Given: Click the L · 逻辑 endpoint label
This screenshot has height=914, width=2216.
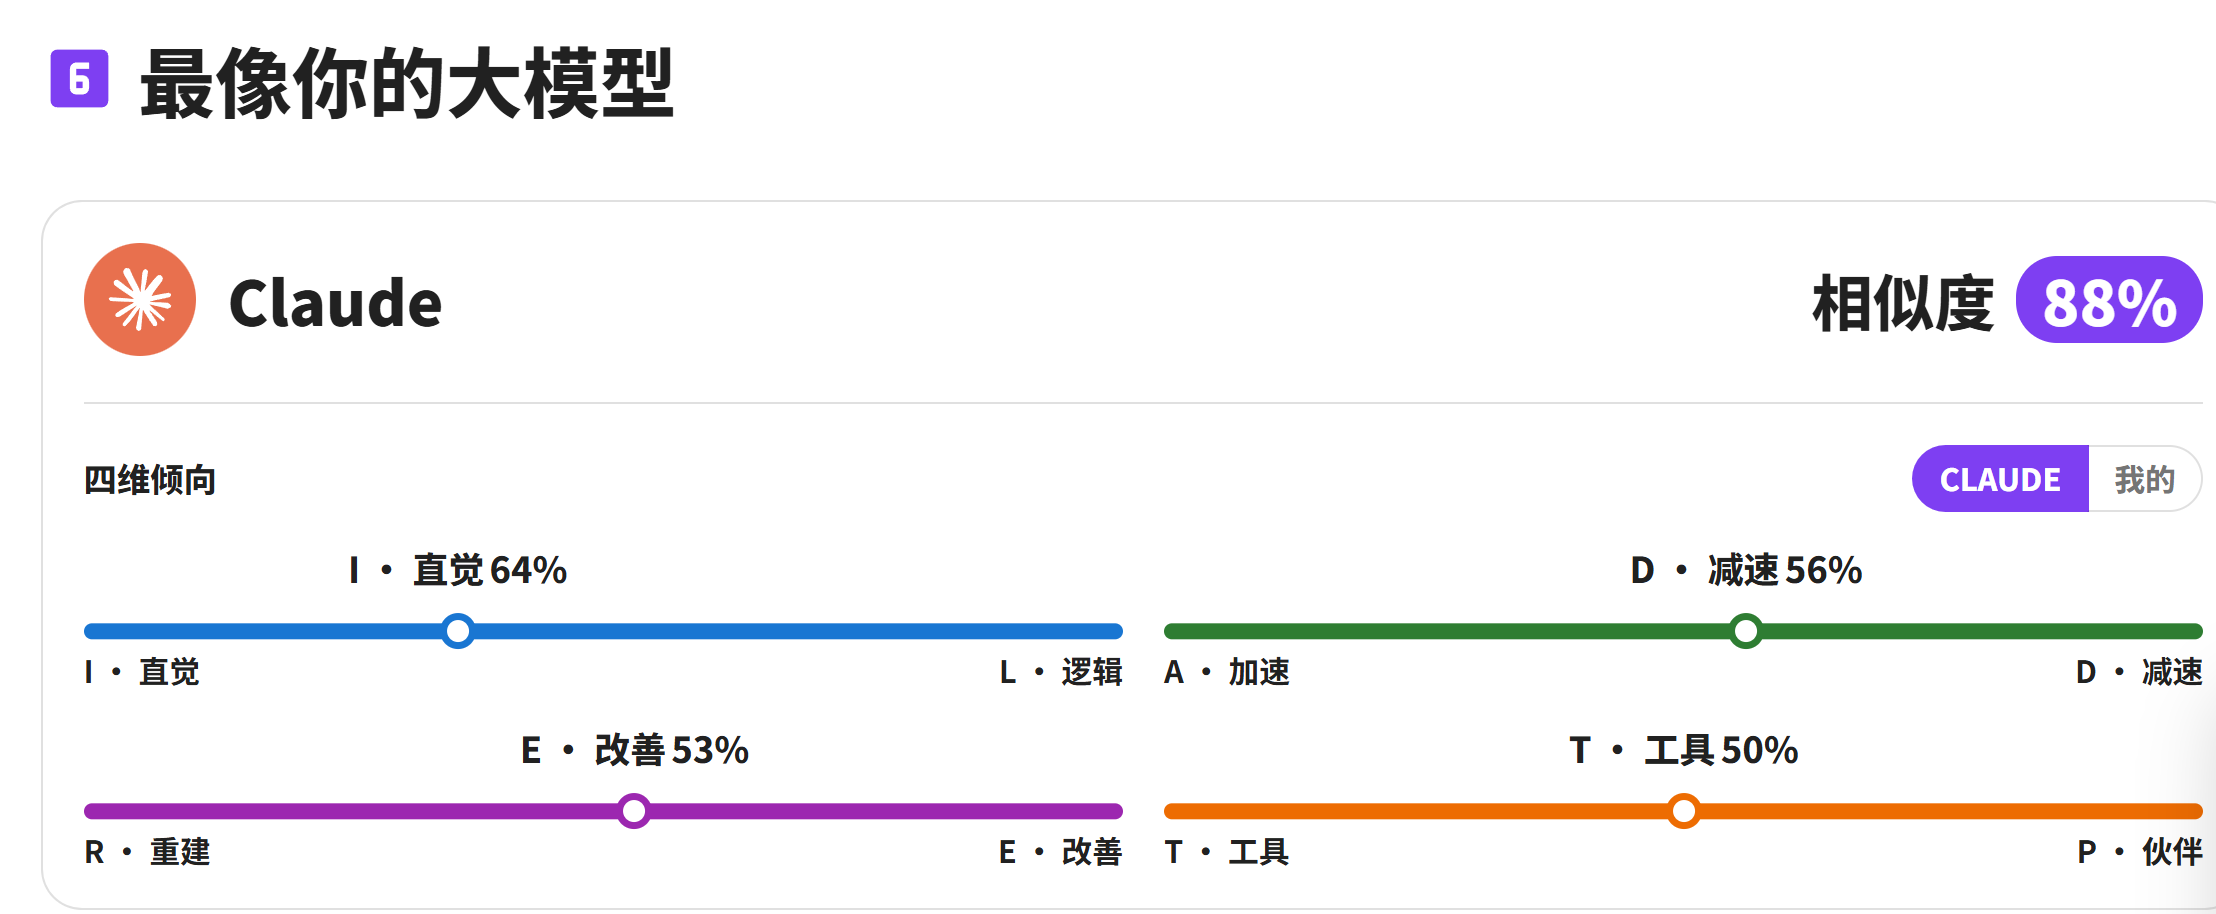Looking at the screenshot, I should point(1061,672).
